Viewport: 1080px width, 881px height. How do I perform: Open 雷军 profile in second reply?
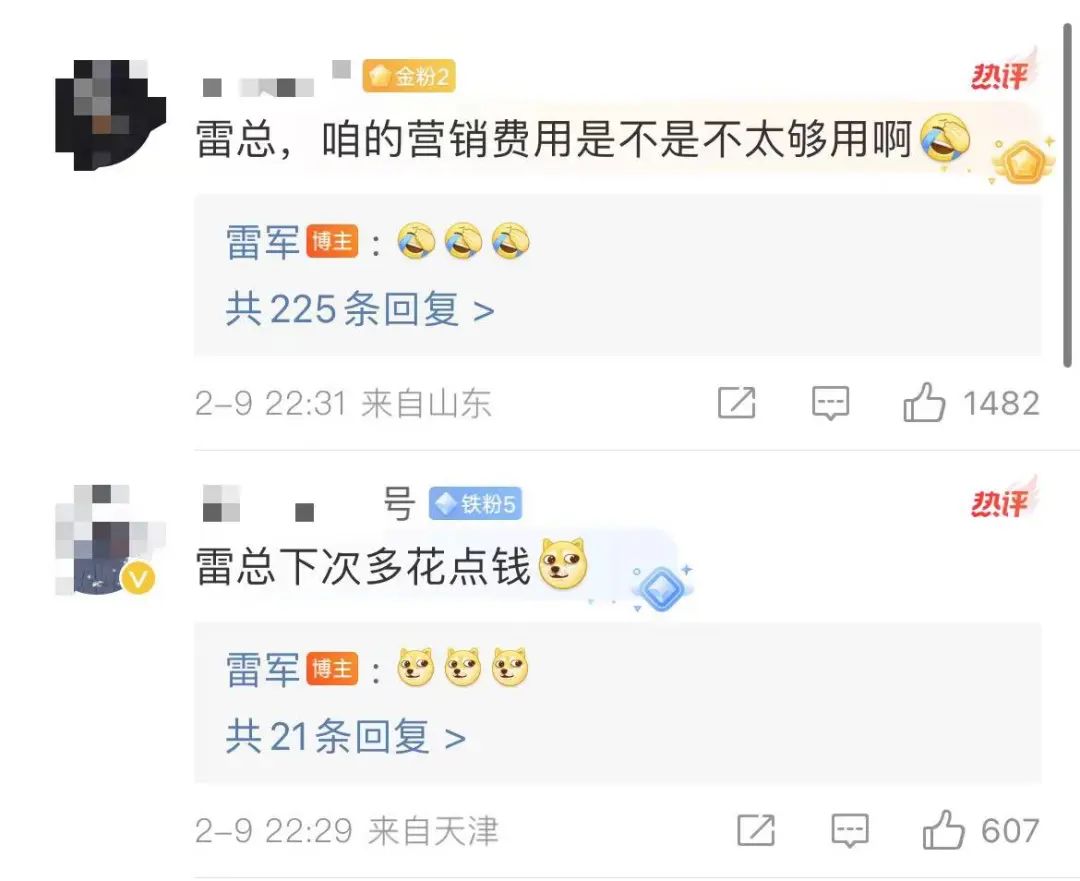(x=262, y=670)
